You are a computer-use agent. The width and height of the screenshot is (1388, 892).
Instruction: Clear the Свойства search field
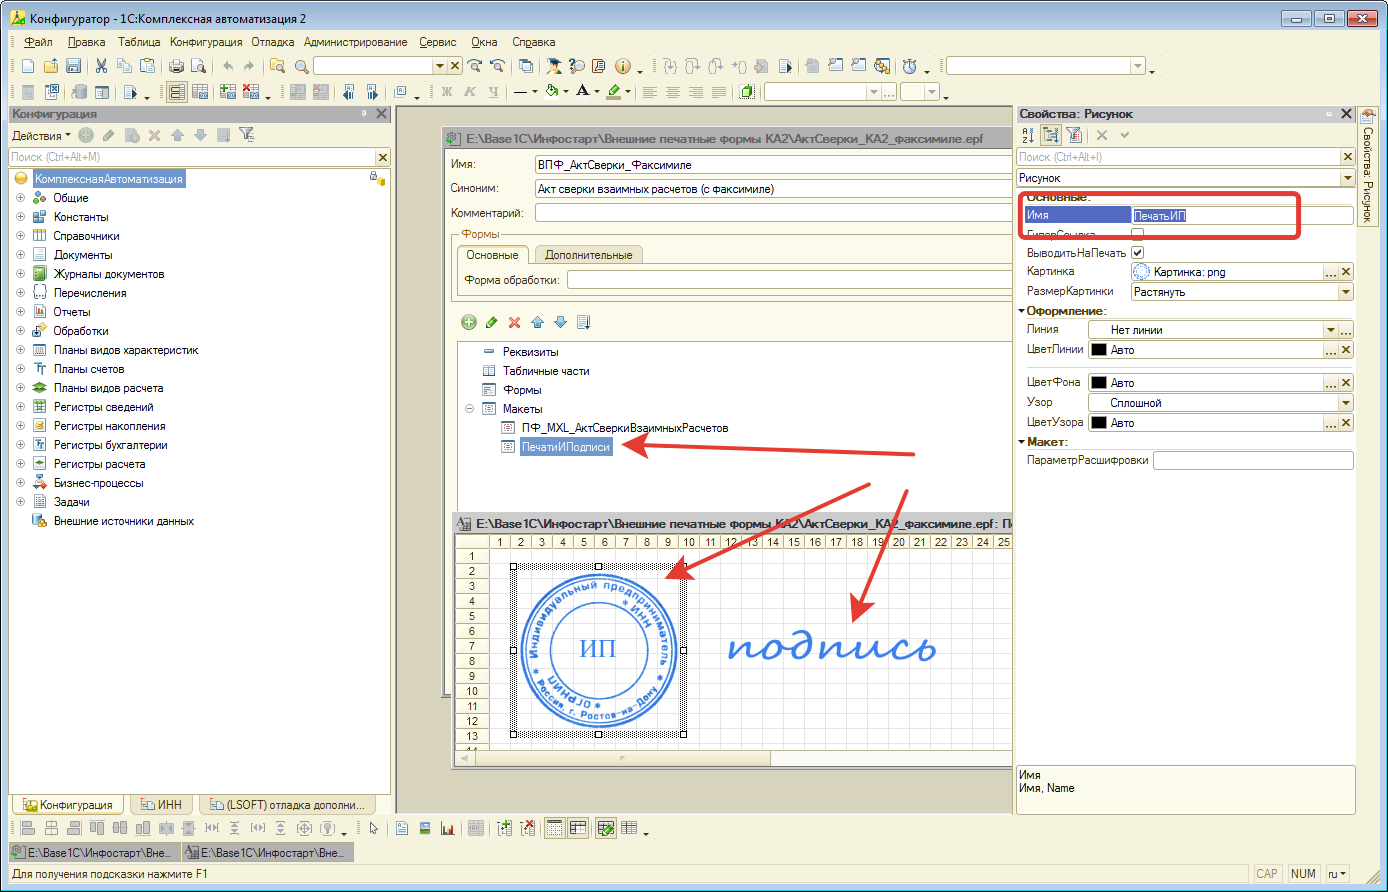[x=1346, y=157]
